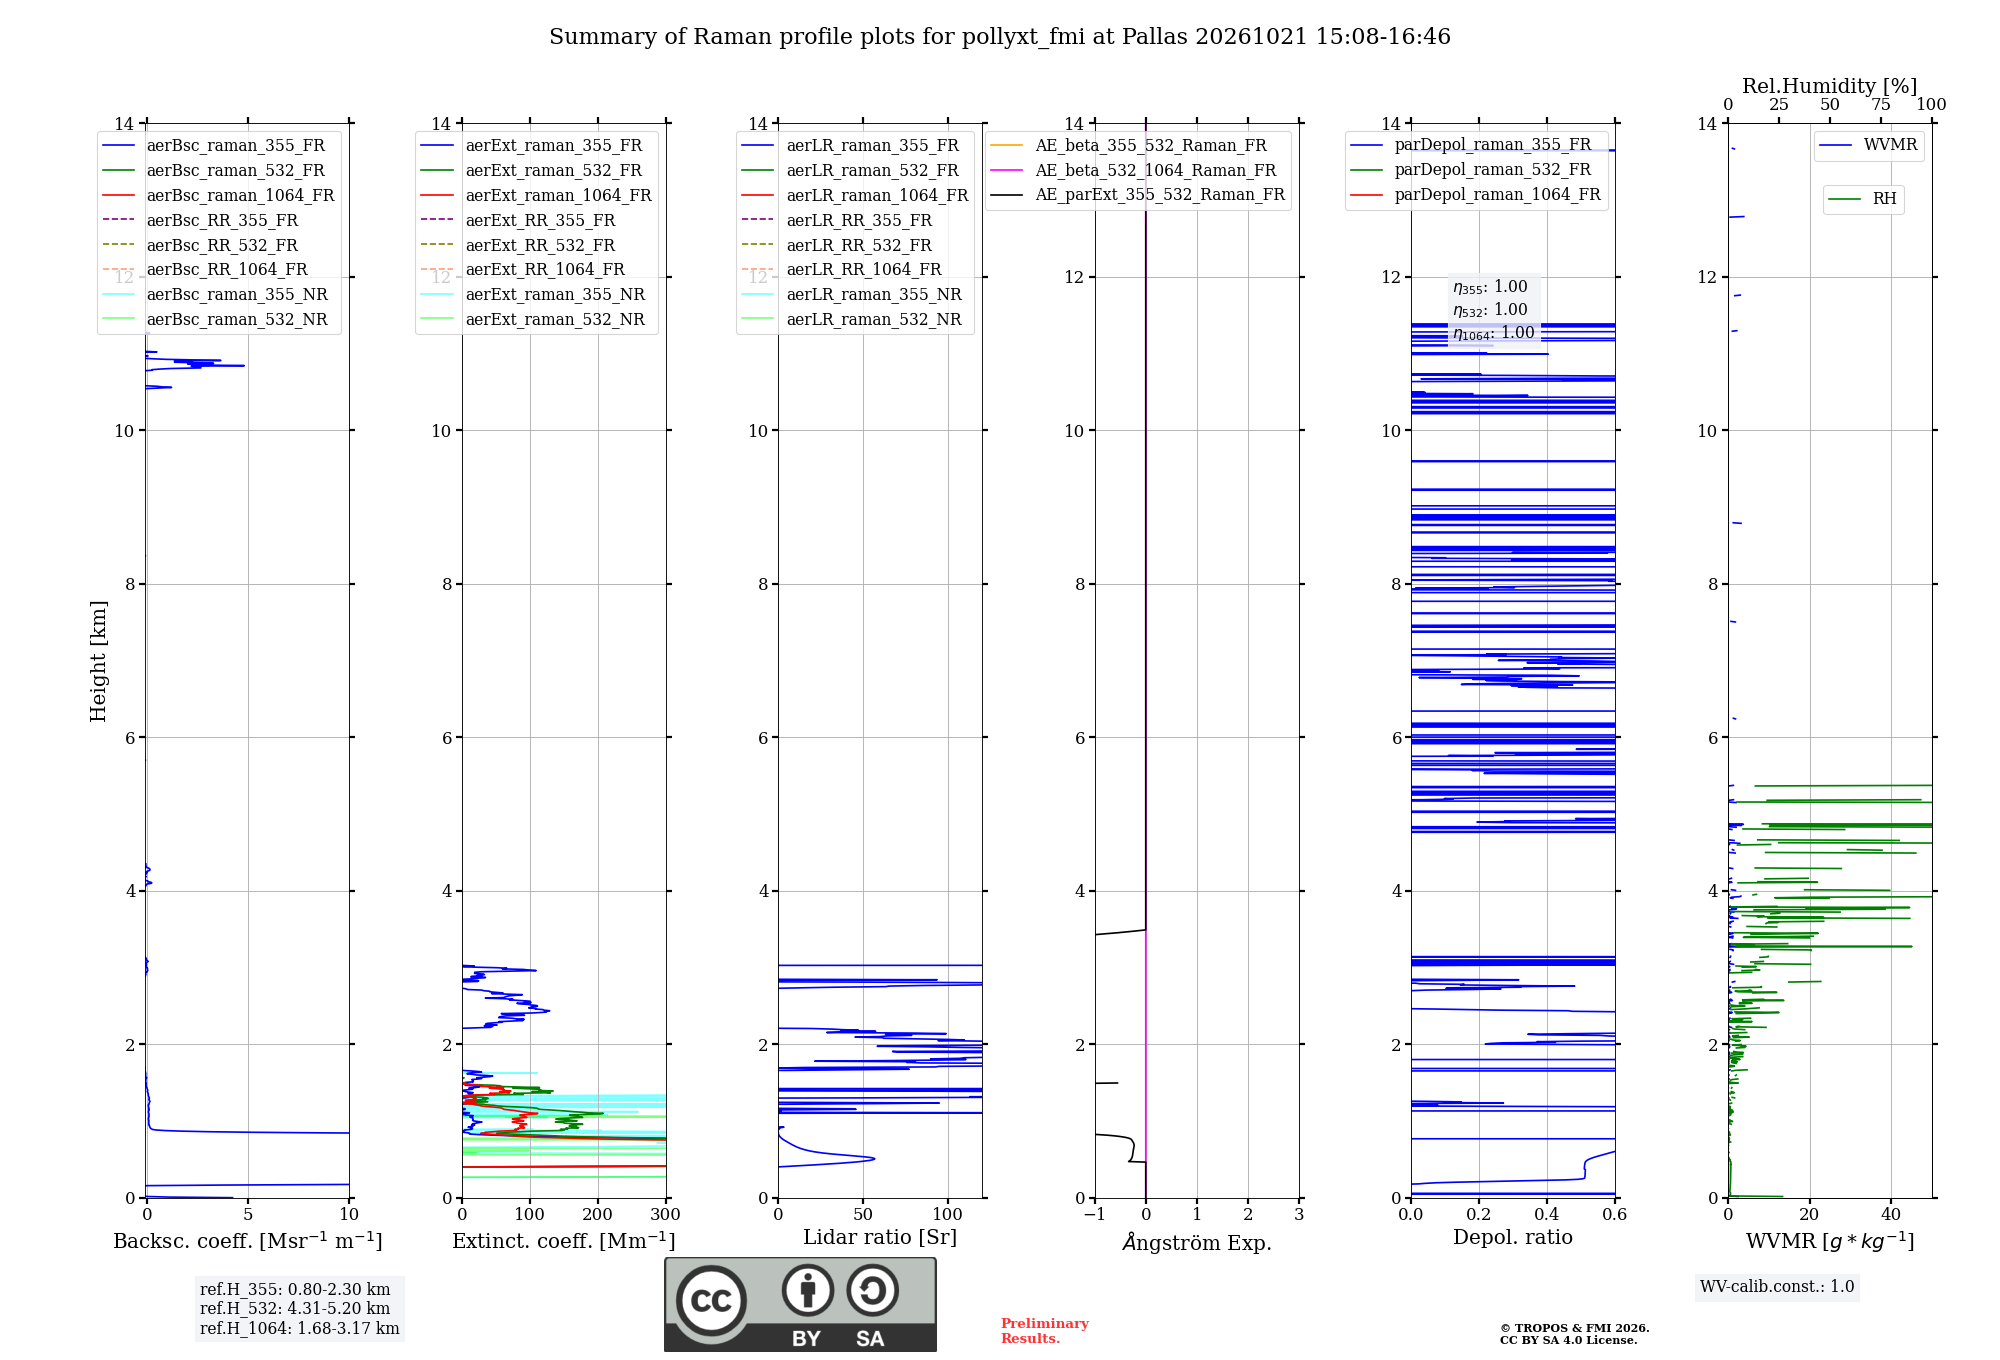Click the η1064: 1.00 annotation in depol plot
Screen dimensions: 2000x1360
point(1494,333)
